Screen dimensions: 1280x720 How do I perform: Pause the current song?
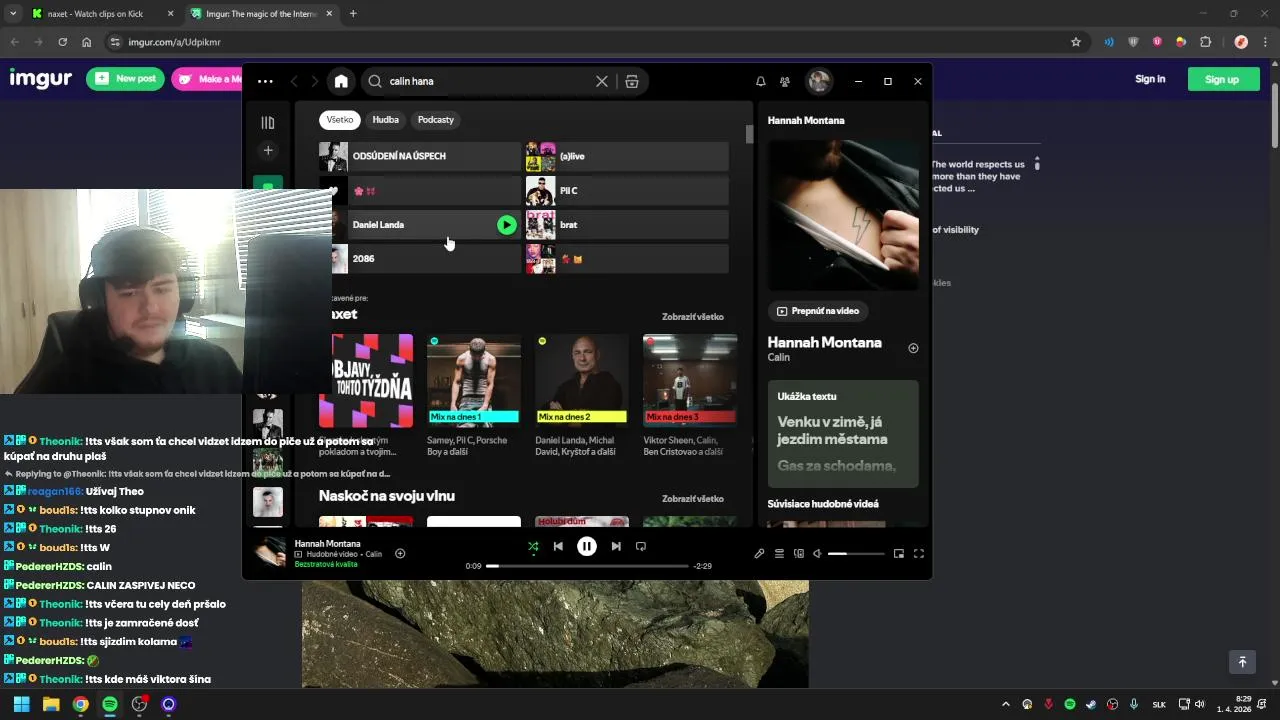(x=587, y=546)
